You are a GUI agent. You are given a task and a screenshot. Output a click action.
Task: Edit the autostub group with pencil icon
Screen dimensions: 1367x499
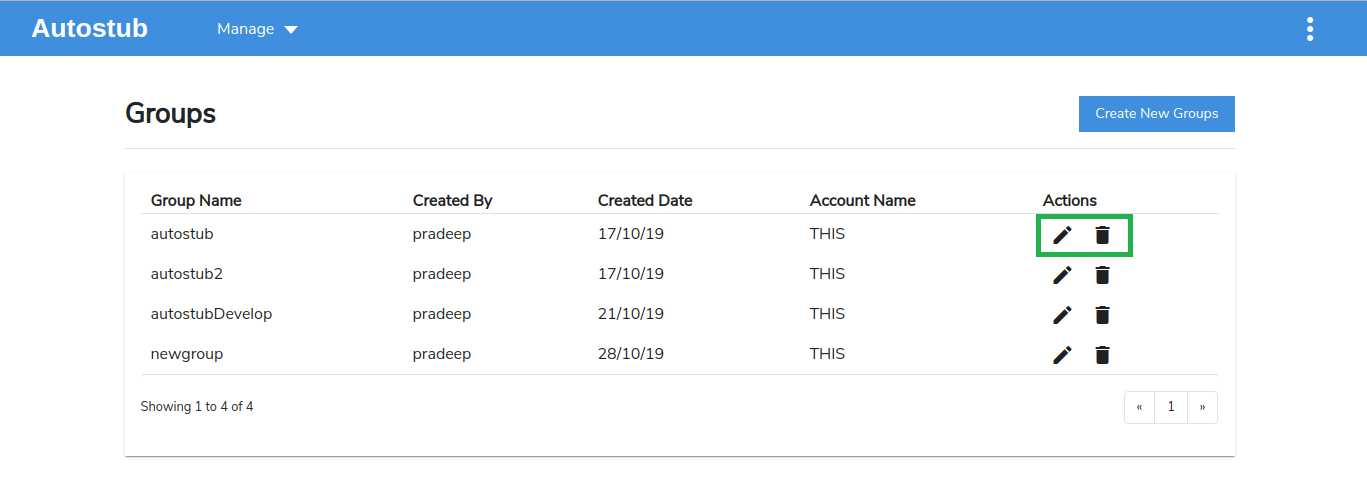pos(1062,235)
